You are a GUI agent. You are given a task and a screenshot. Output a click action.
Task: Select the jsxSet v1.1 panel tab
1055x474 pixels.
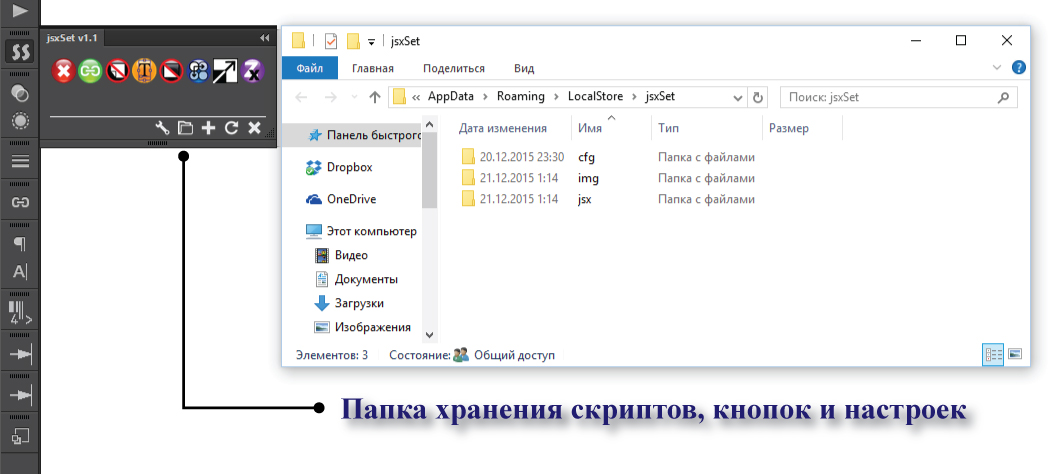(72, 38)
